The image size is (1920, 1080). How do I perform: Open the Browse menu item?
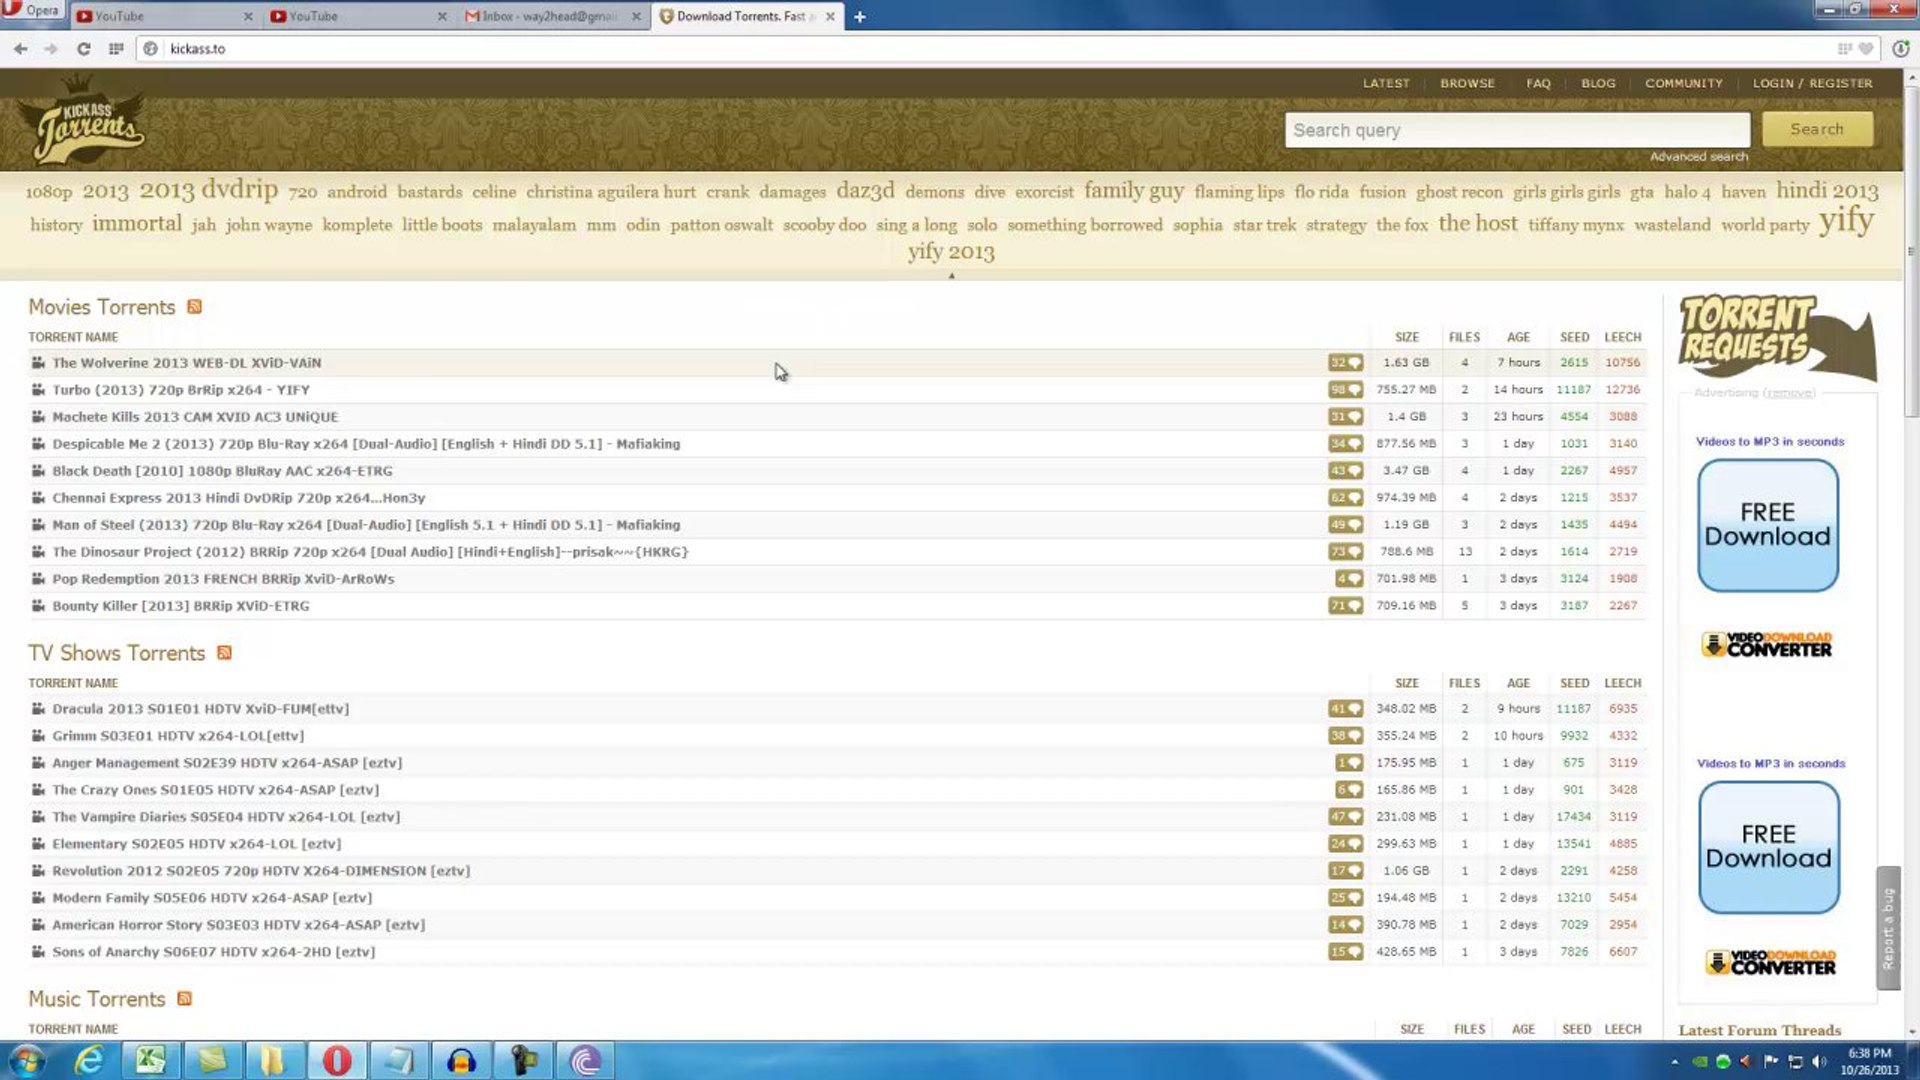1467,83
